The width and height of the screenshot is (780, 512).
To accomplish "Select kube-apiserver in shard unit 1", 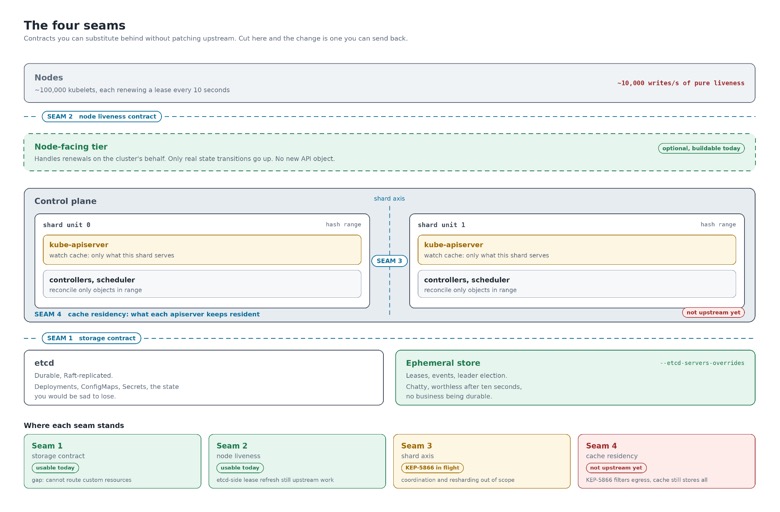I will coord(577,250).
